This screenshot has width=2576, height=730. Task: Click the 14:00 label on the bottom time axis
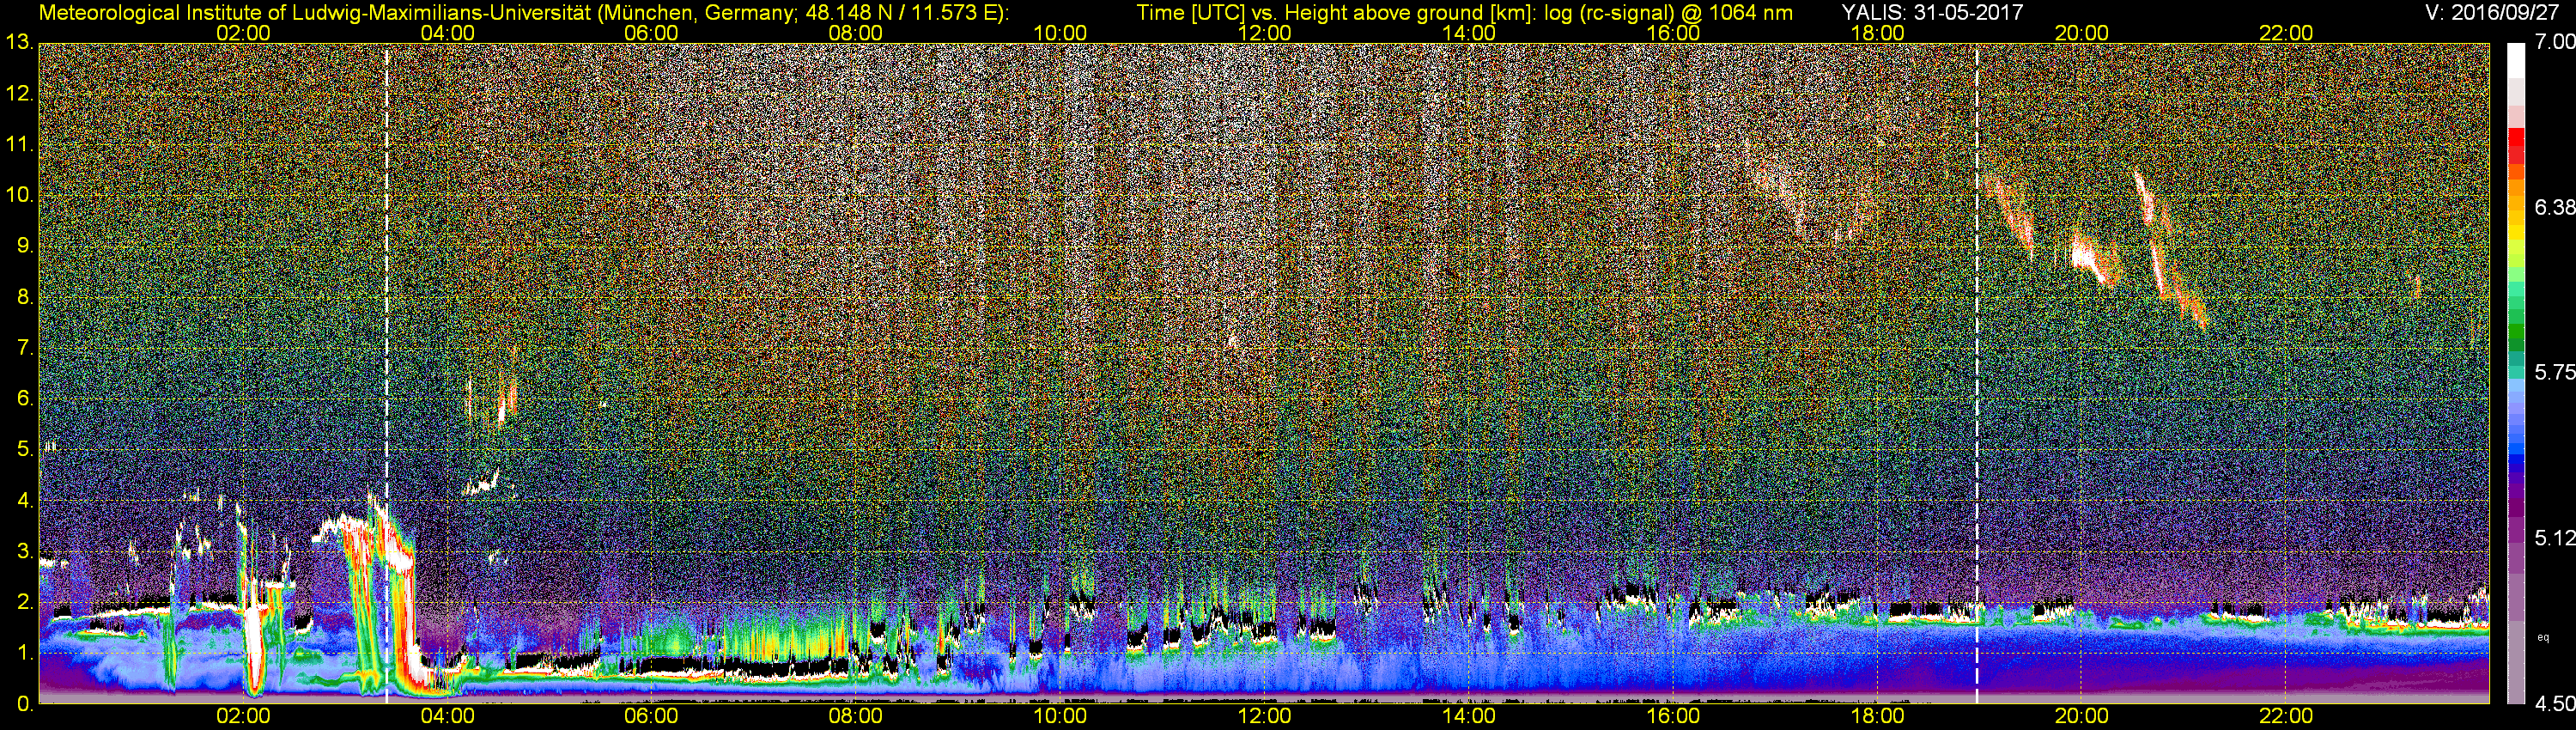click(x=1469, y=716)
